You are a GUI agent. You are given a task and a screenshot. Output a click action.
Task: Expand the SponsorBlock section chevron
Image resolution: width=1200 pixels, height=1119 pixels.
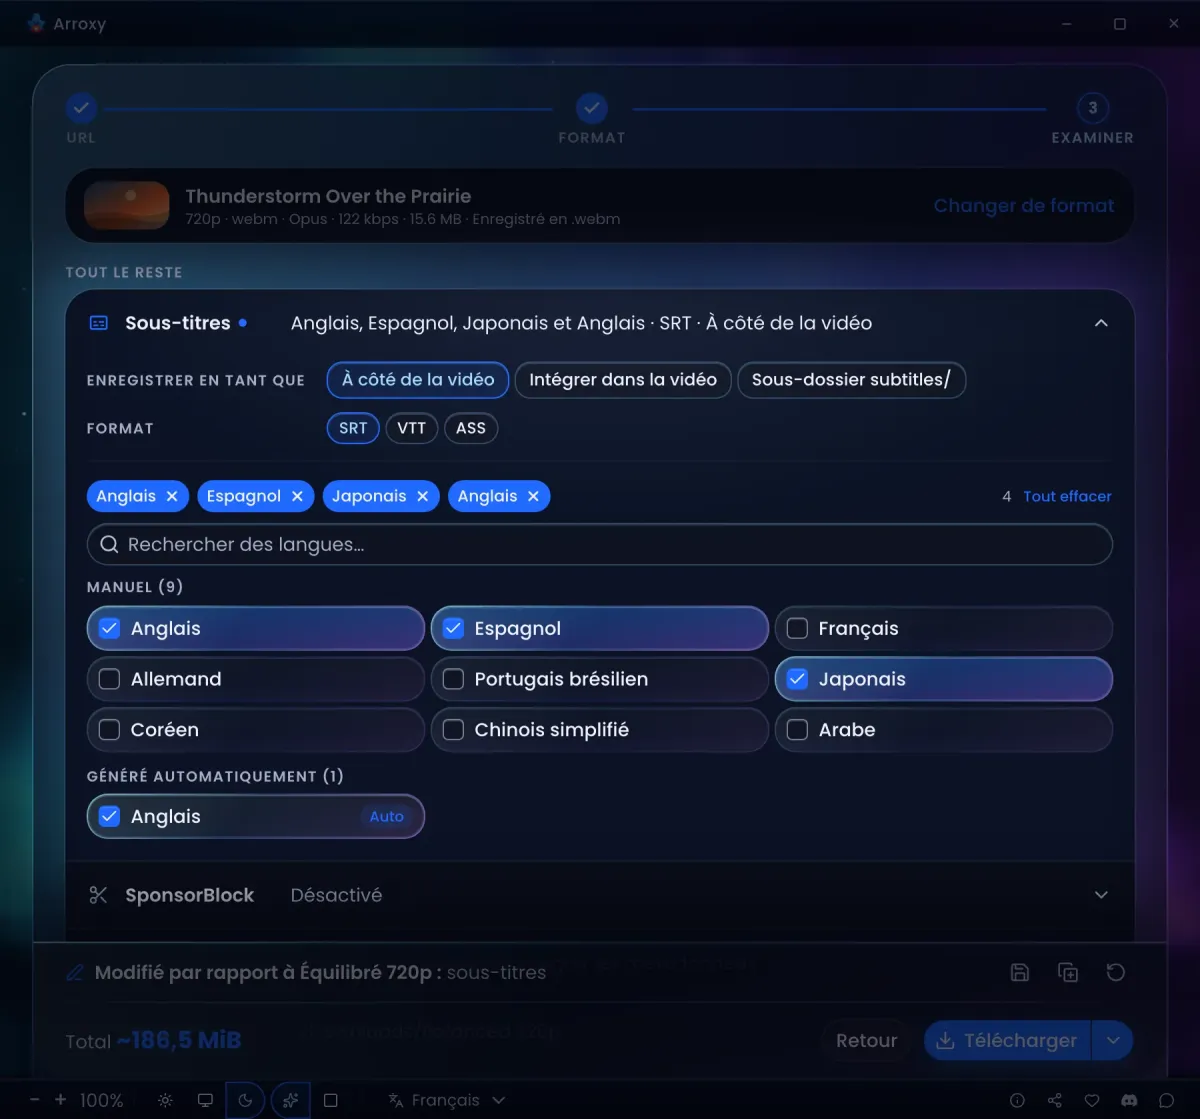click(1101, 895)
